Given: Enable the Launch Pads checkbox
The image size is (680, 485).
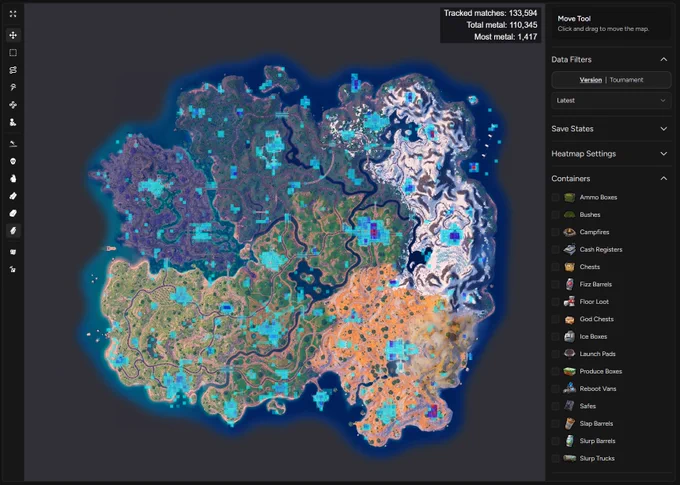Looking at the screenshot, I should [555, 354].
